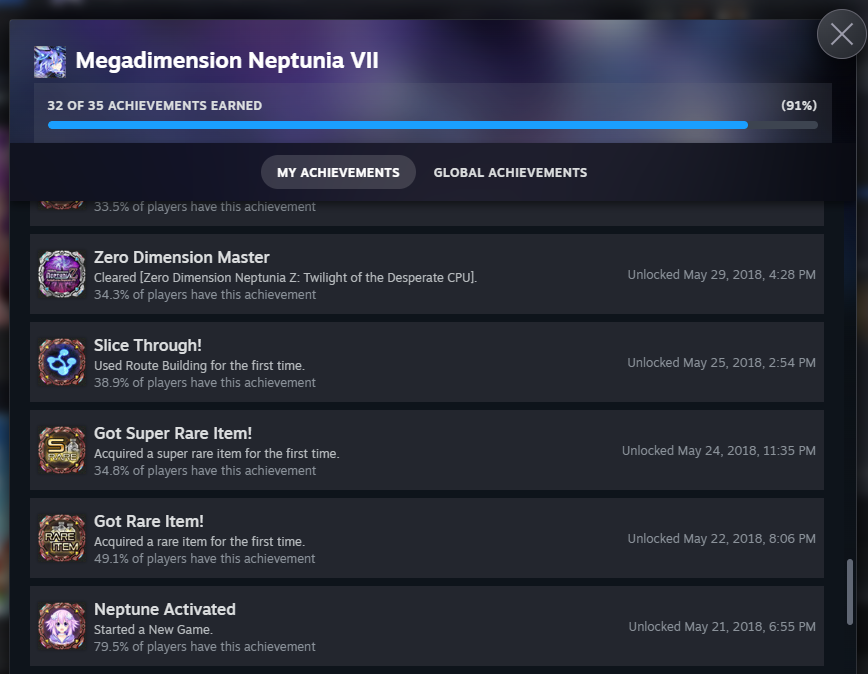868x674 pixels.
Task: Select the 'Got Rare Item!' title
Action: click(x=149, y=521)
